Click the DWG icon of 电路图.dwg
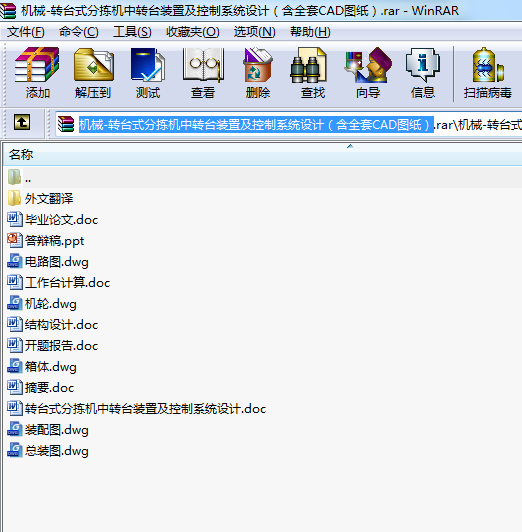Viewport: 522px width, 532px height. [15, 261]
